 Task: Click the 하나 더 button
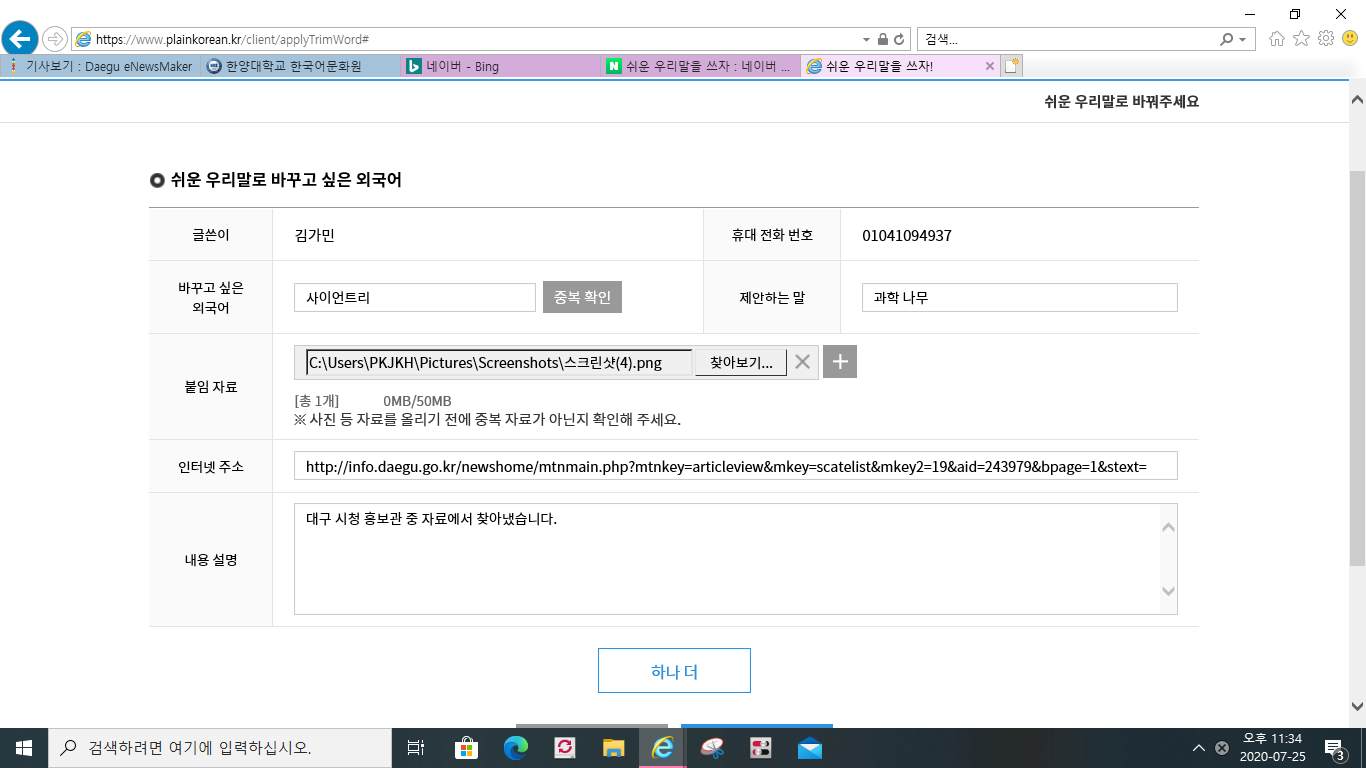pos(674,671)
